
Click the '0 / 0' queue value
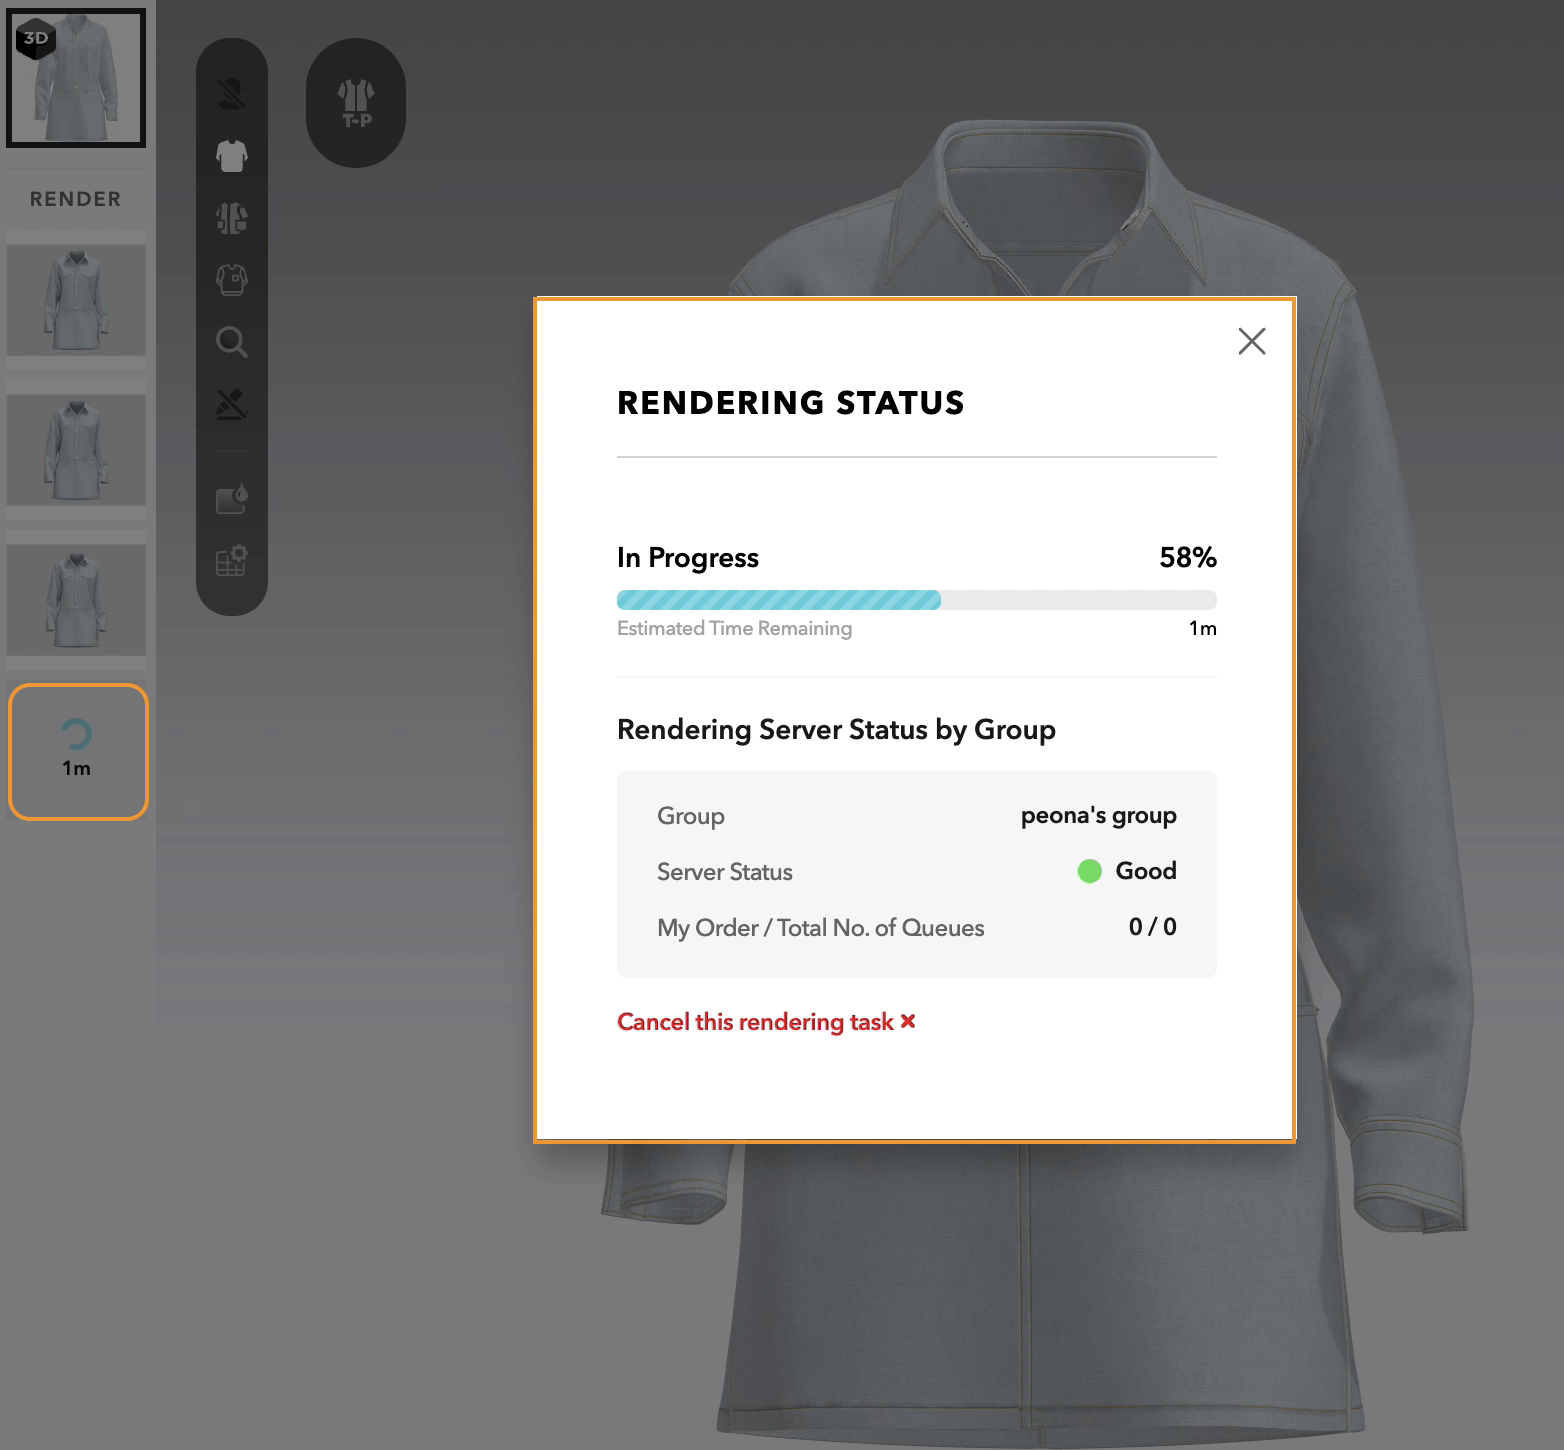(x=1153, y=927)
